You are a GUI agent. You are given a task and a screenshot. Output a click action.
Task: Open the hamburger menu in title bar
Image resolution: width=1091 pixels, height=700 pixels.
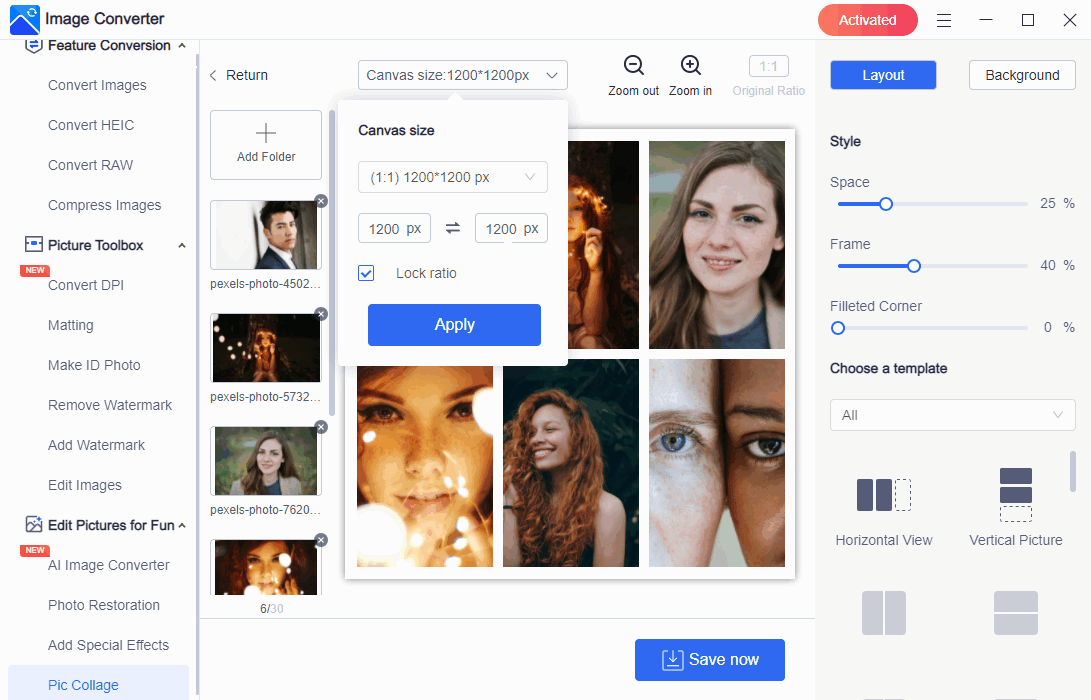(944, 20)
